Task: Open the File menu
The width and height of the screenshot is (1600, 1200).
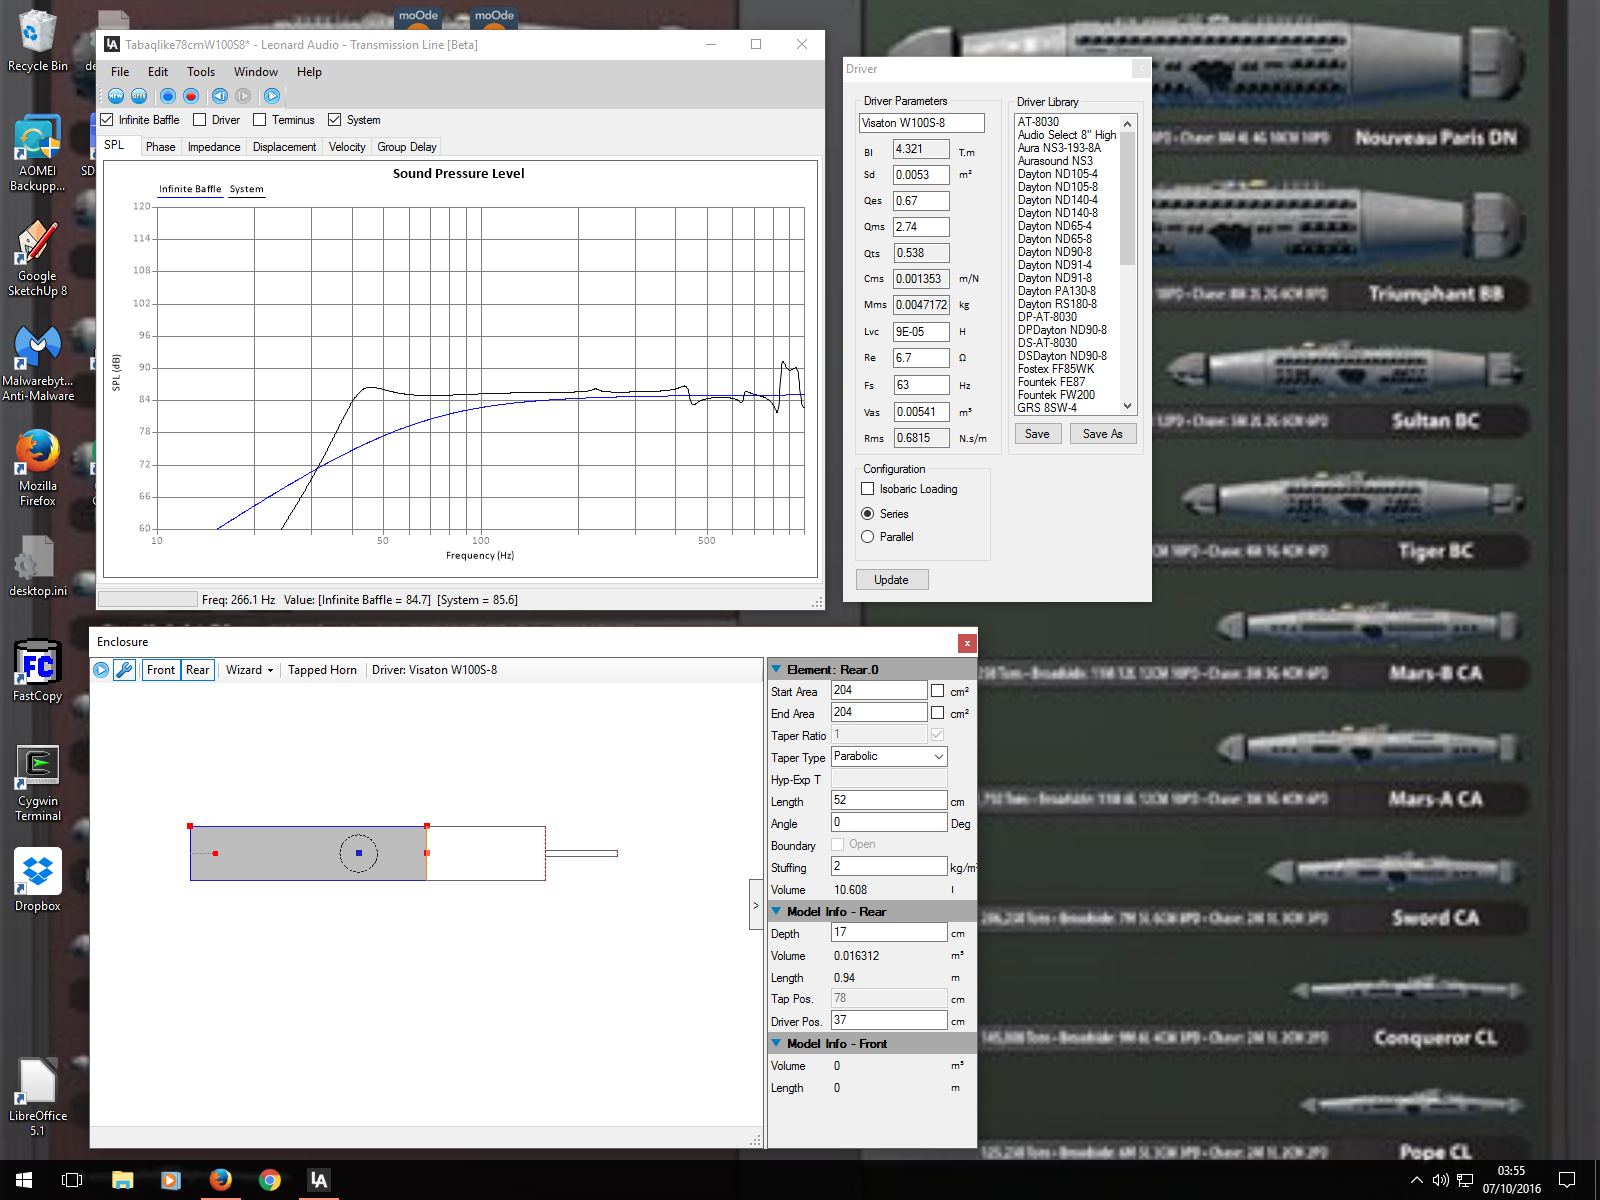Action: tap(120, 72)
